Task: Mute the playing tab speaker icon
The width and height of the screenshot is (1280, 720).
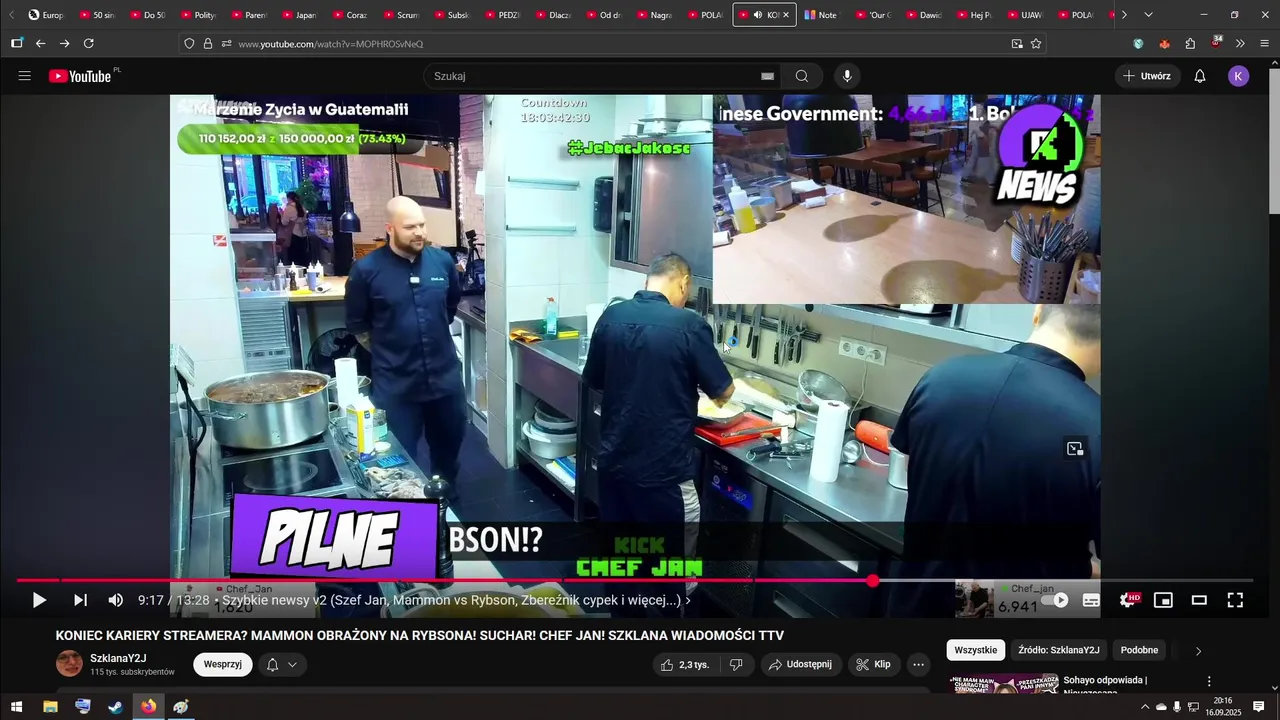Action: pyautogui.click(x=757, y=15)
